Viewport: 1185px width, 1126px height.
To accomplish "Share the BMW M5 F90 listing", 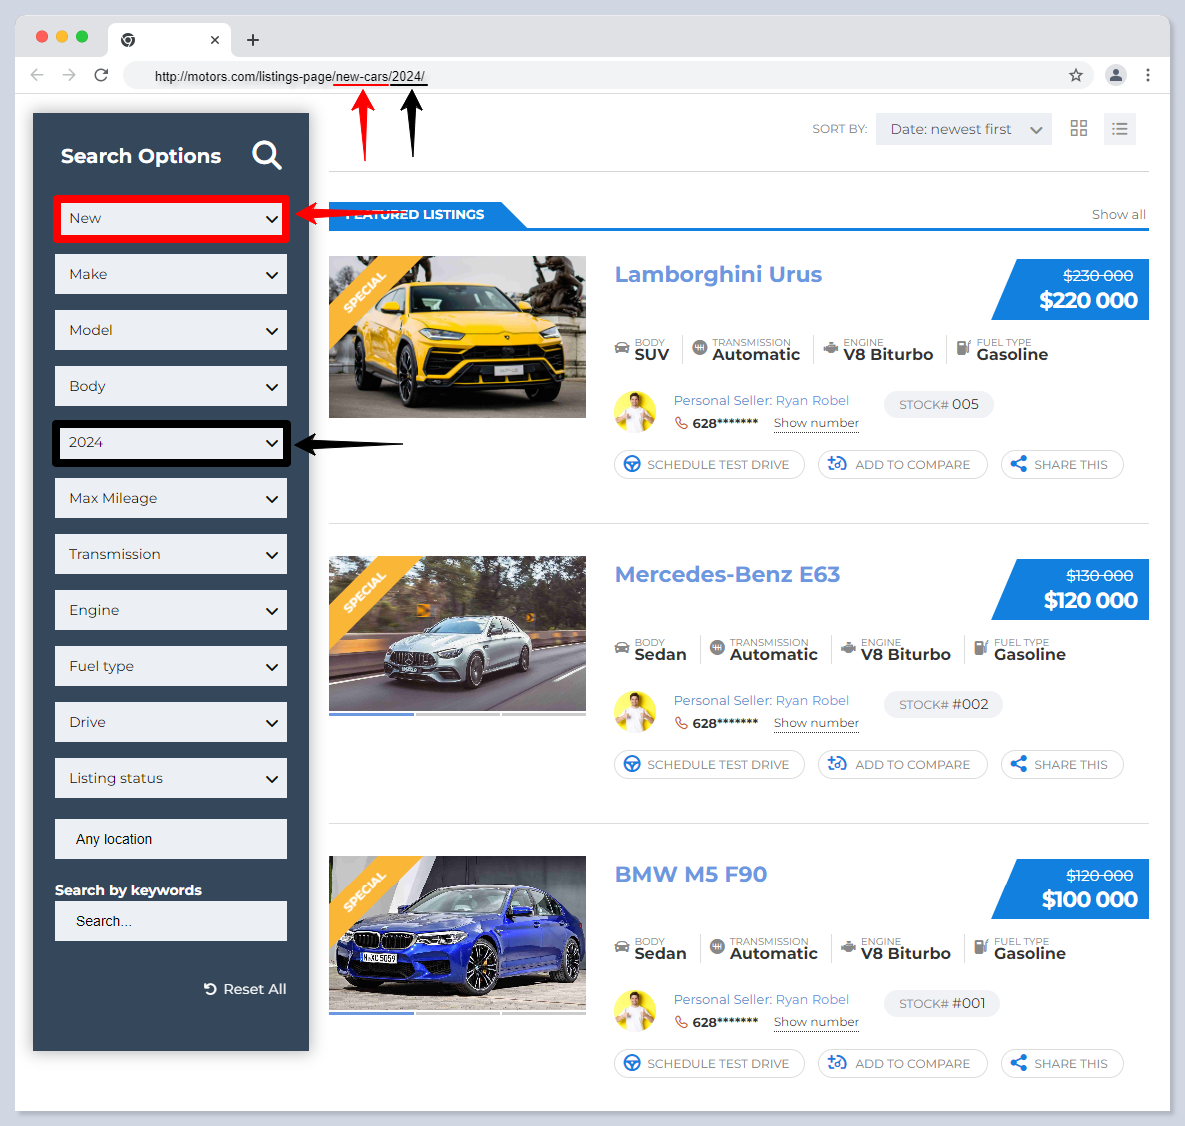I will pyautogui.click(x=1061, y=1064).
